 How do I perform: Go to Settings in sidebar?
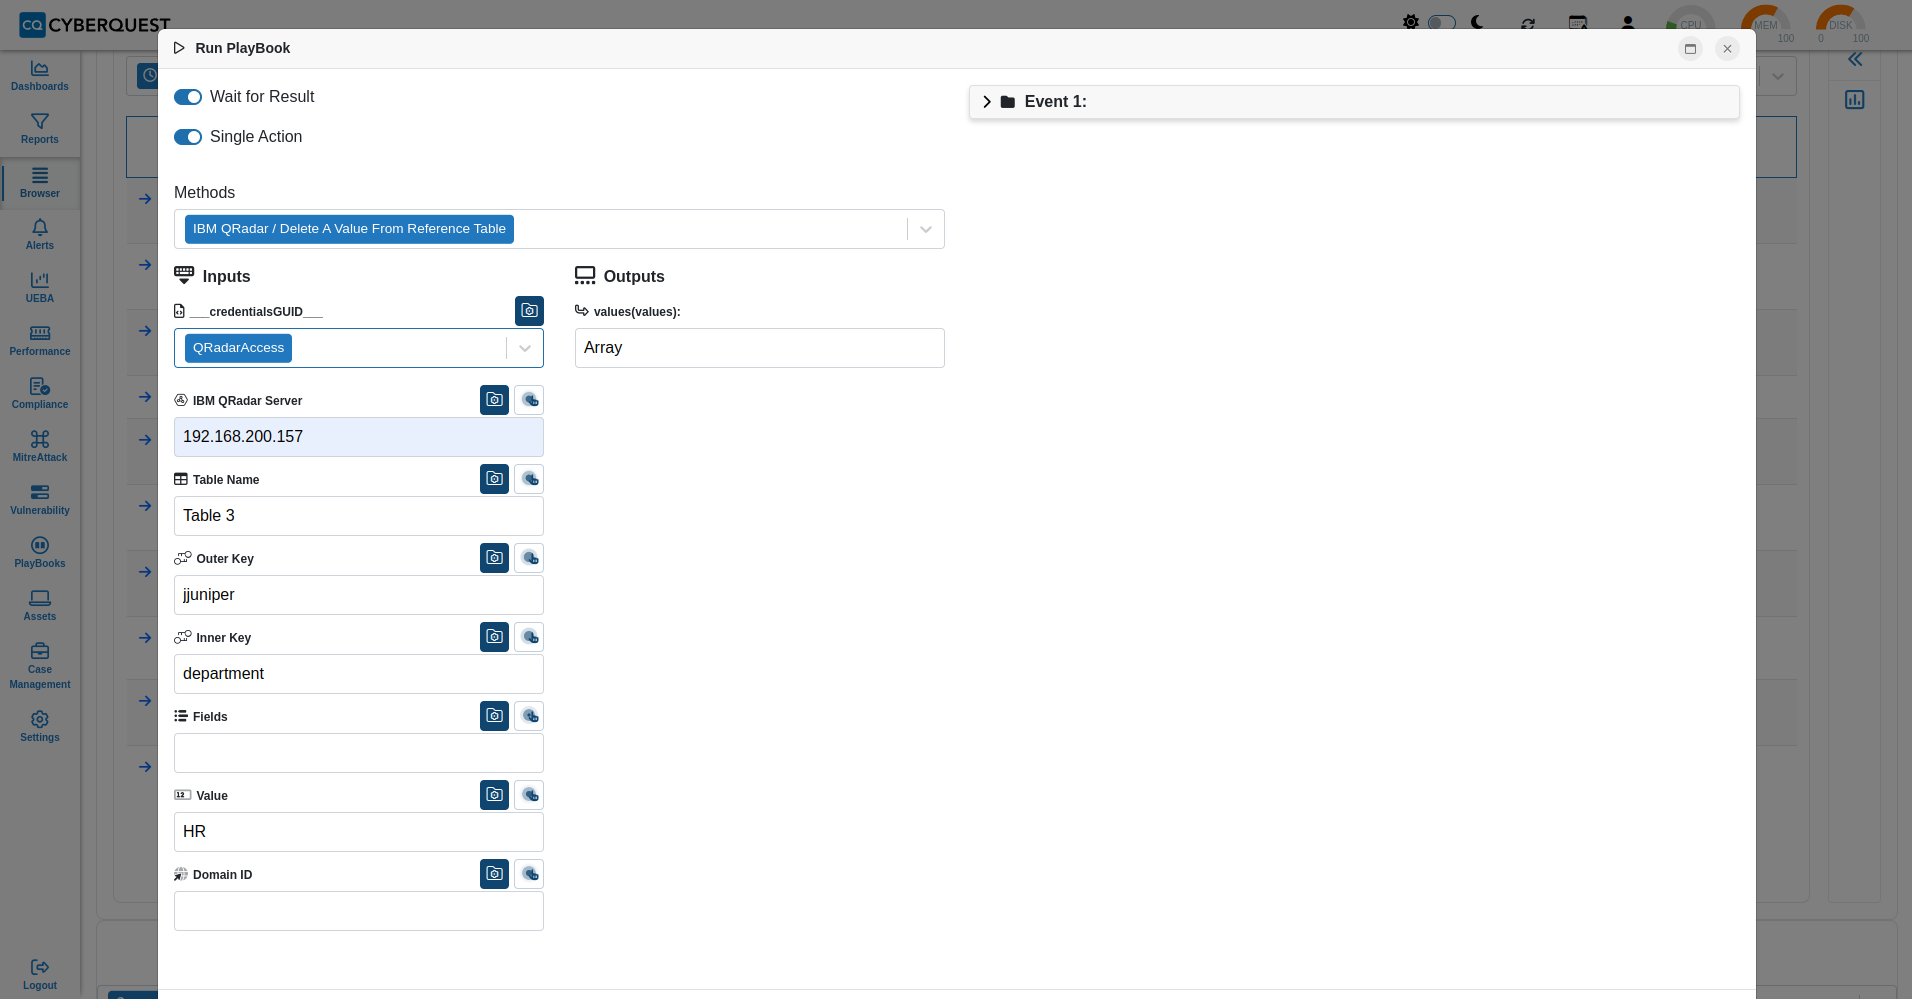point(40,726)
